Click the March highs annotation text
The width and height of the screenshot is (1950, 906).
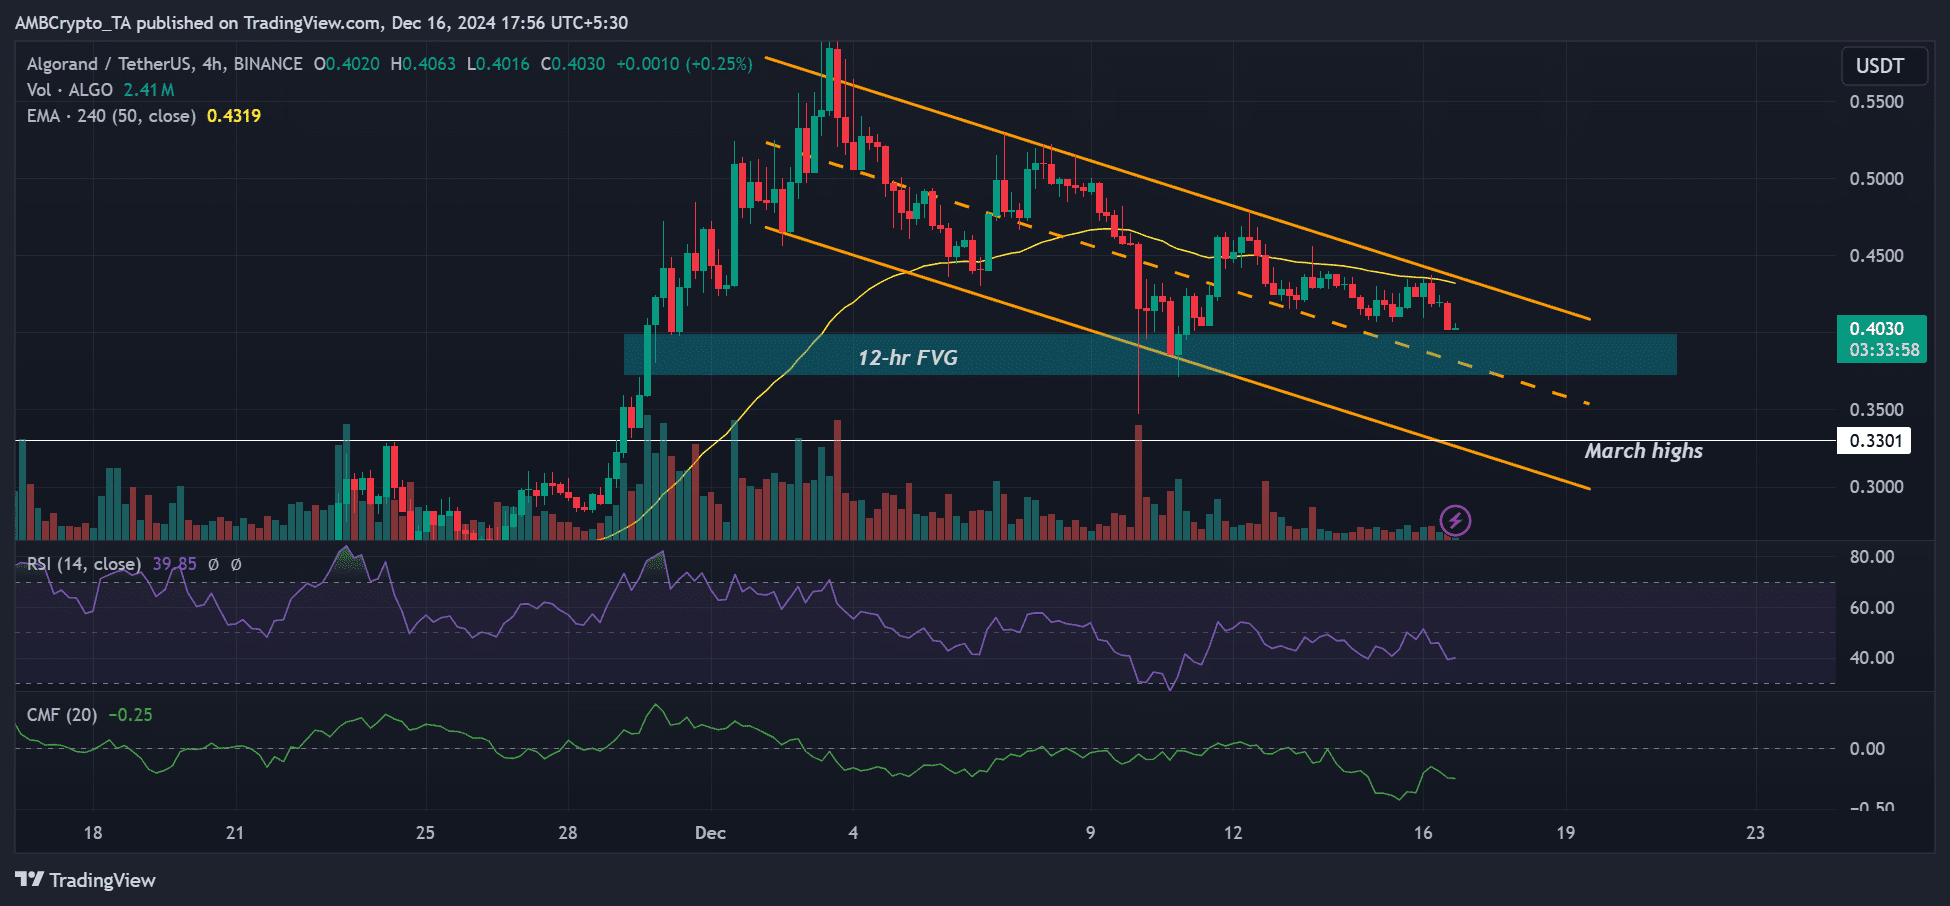point(1644,451)
